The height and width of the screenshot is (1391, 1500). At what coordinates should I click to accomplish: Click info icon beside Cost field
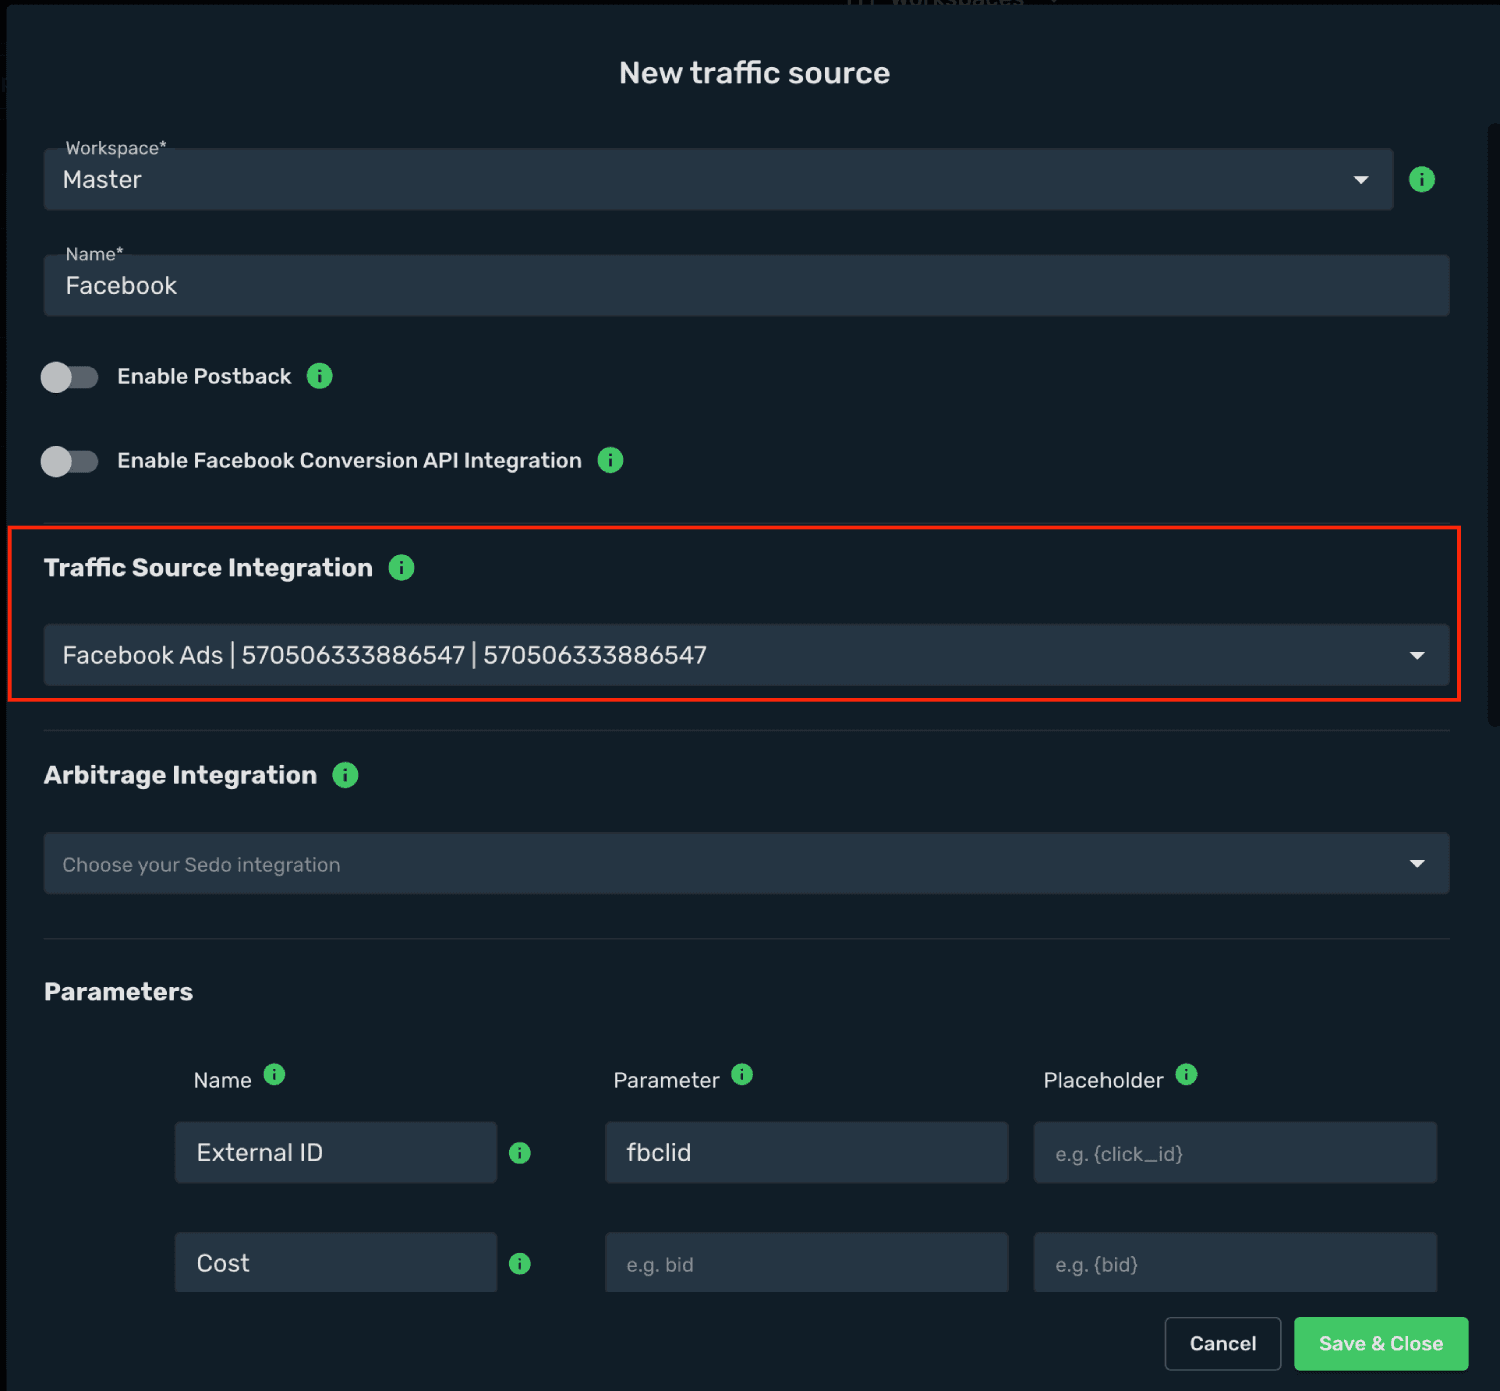coord(520,1264)
